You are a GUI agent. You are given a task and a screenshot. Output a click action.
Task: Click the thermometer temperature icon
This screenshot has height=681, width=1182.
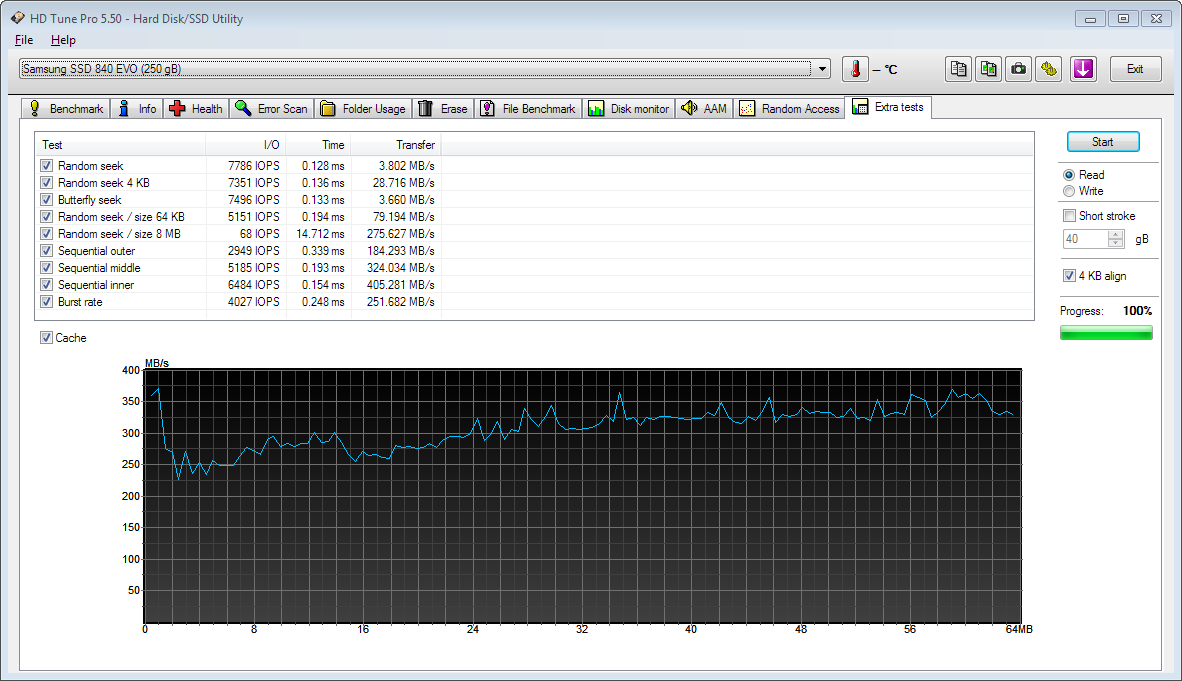point(855,69)
